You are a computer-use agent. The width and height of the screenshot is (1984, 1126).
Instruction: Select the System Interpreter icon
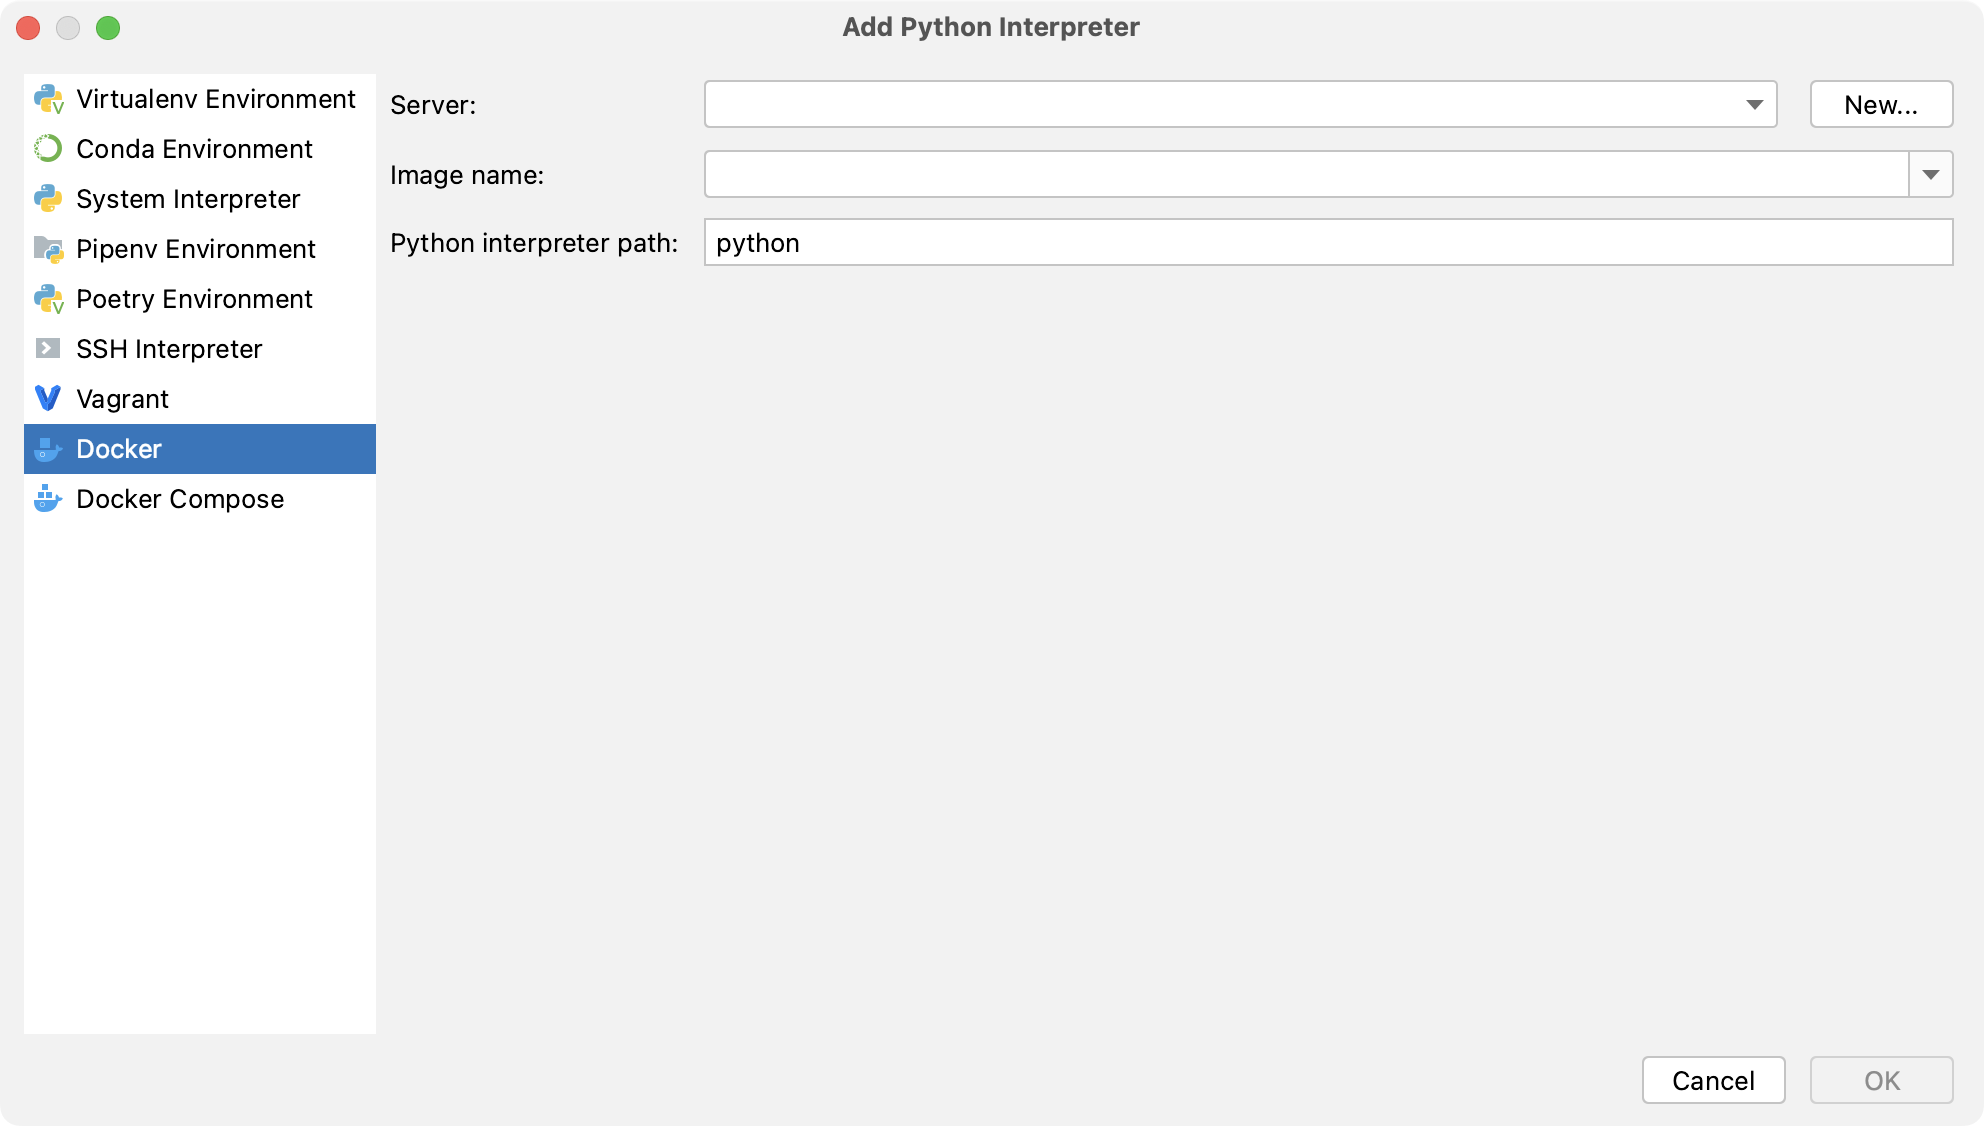click(x=48, y=198)
